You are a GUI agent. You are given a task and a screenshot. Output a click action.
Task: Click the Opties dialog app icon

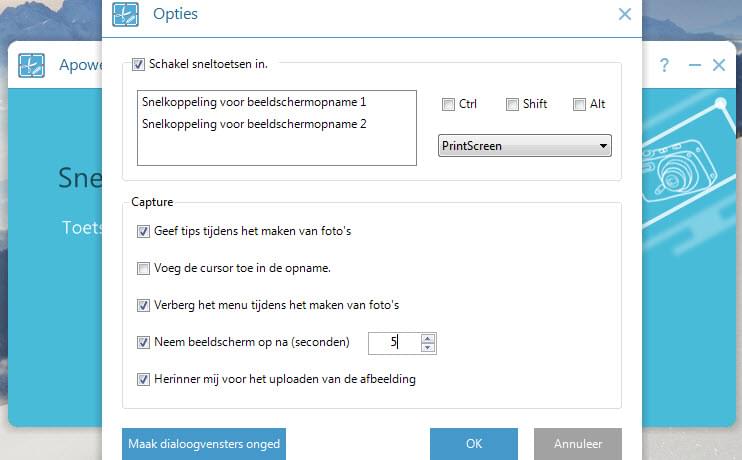pos(125,14)
